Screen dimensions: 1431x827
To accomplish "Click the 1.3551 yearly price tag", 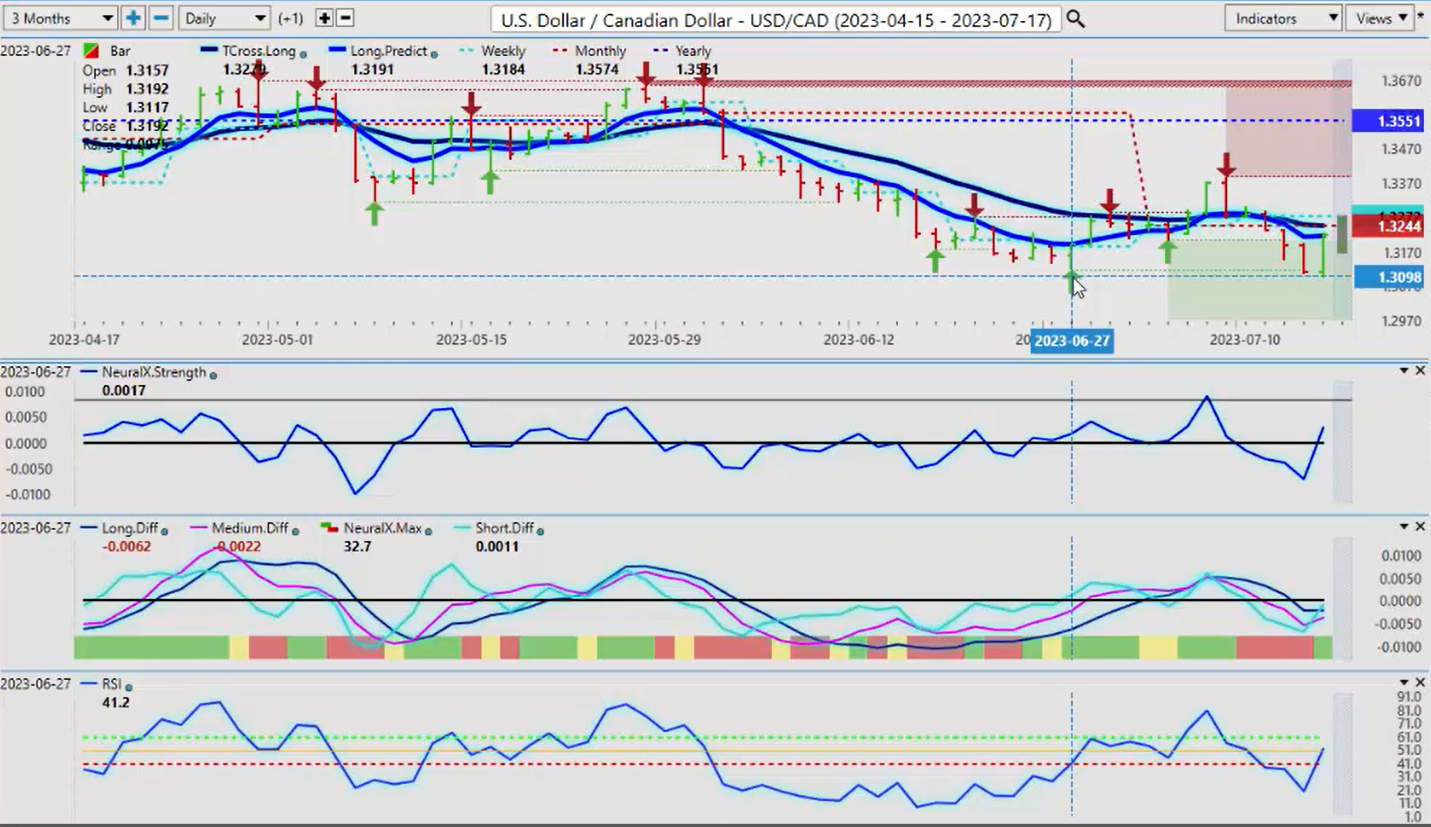I will [x=1391, y=121].
